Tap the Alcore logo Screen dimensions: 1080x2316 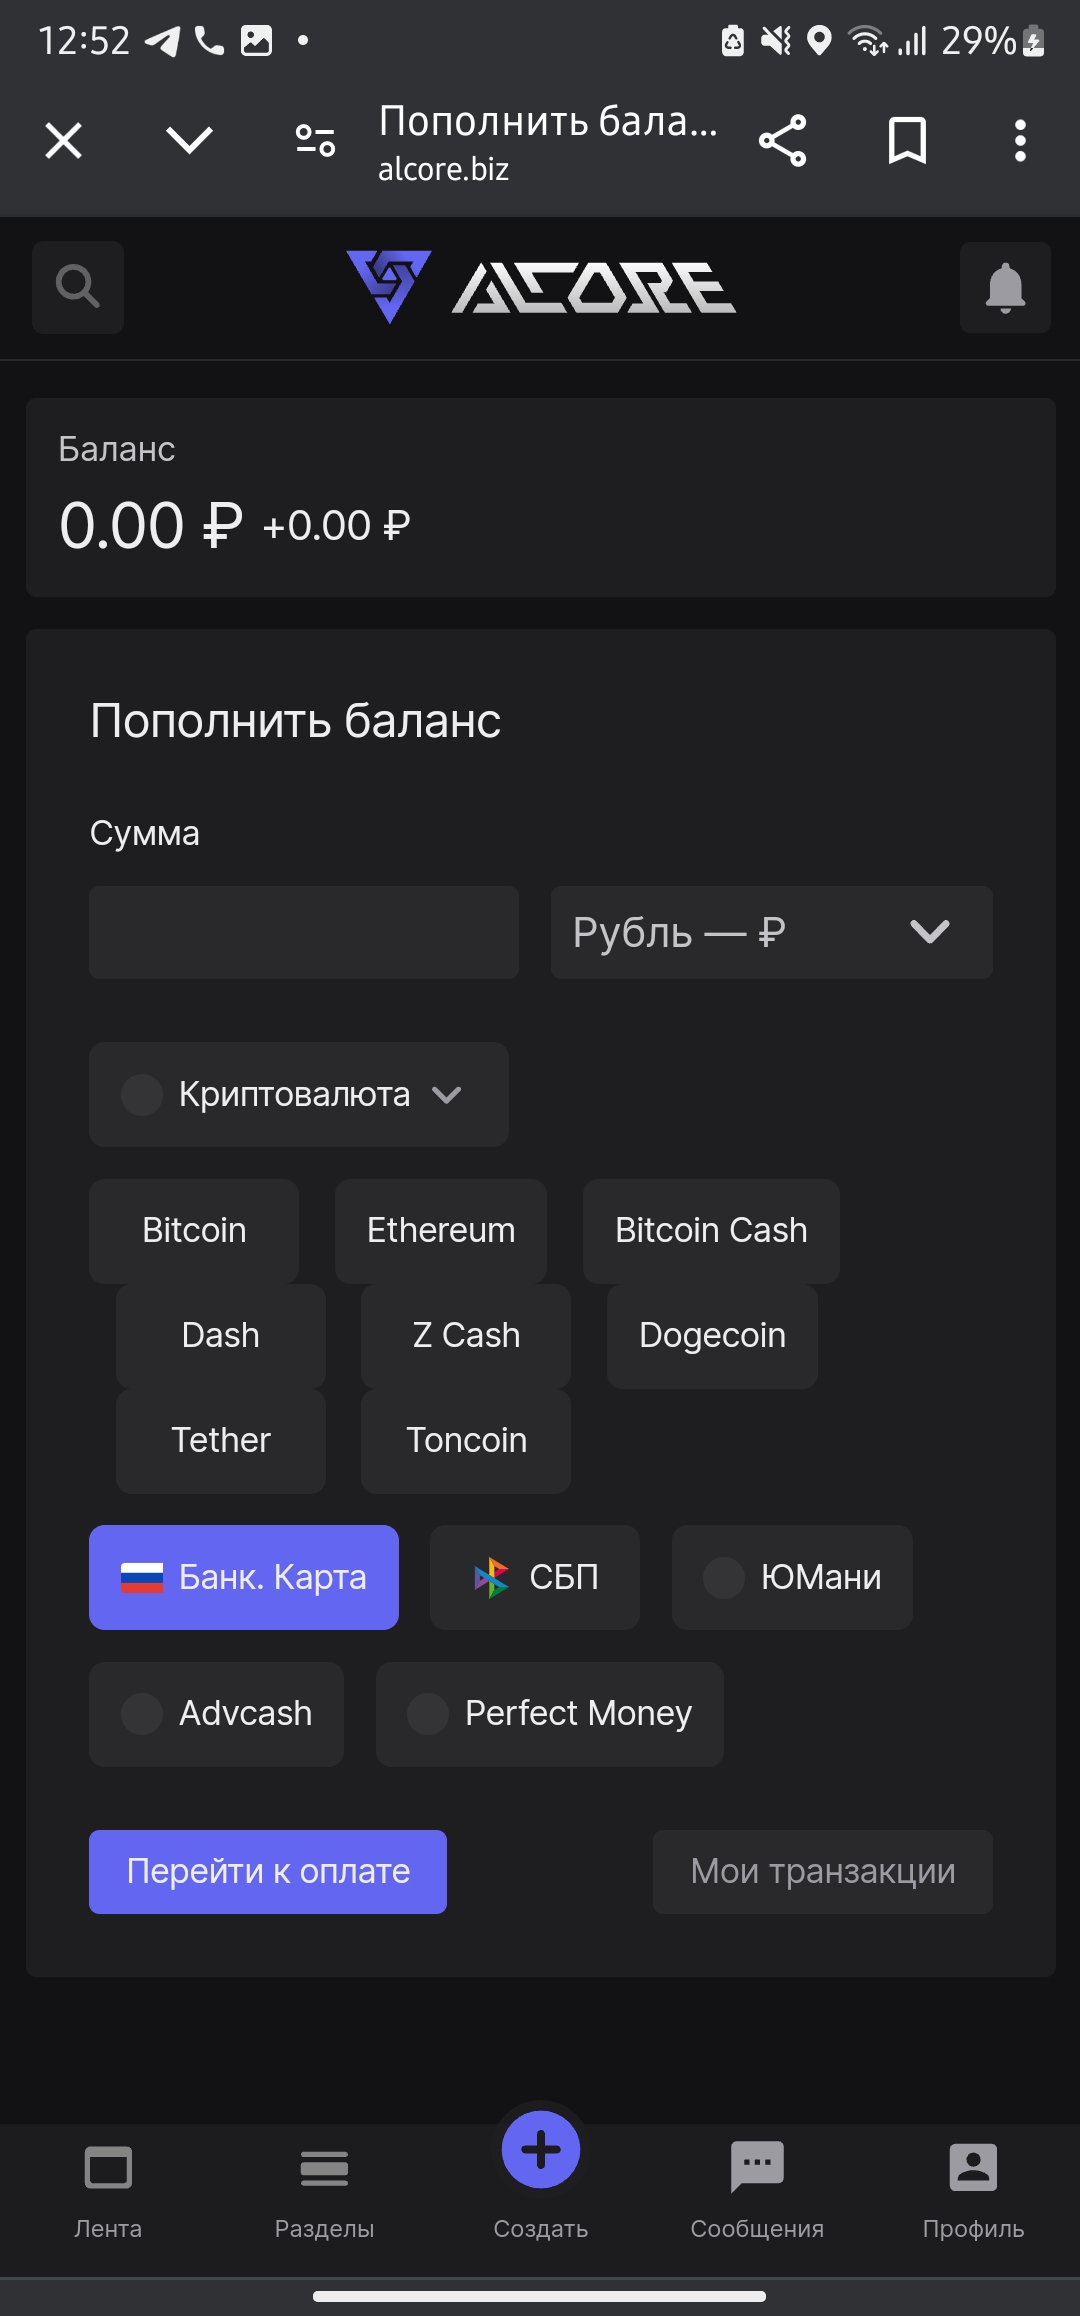coord(541,287)
